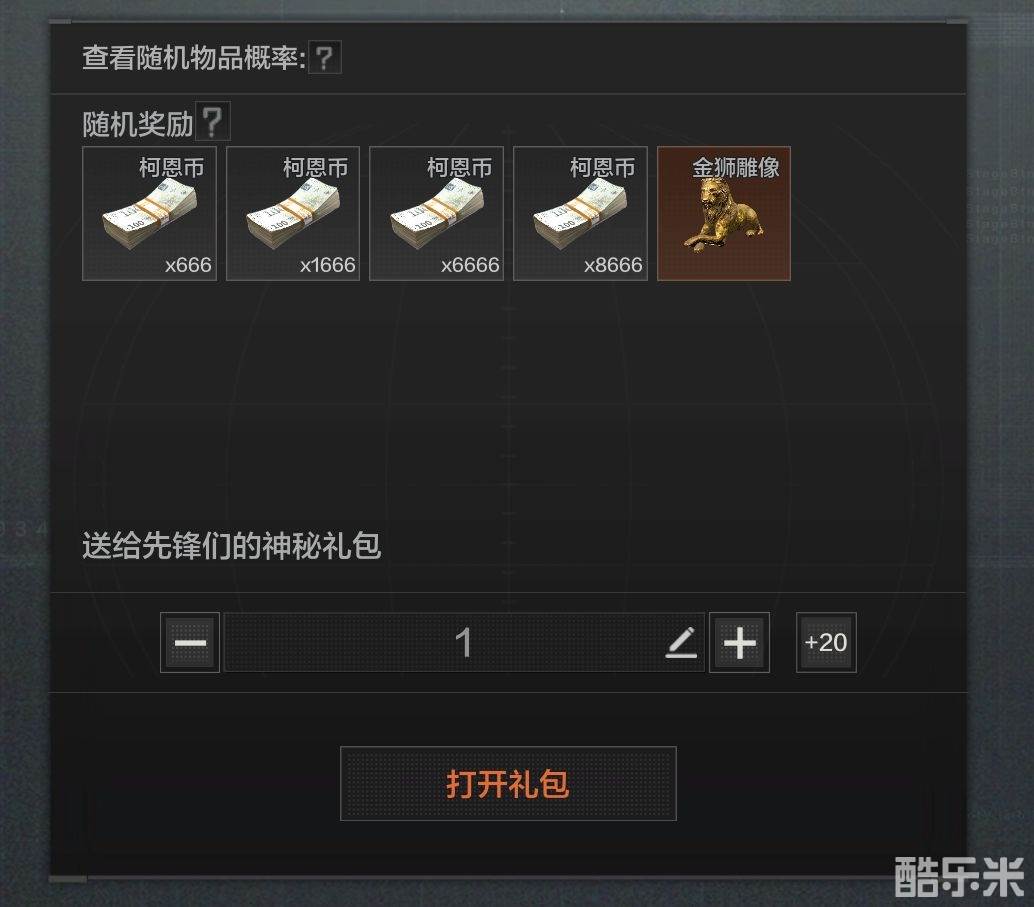Decrease quantity with the minus button
The height and width of the screenshot is (907, 1034).
pyautogui.click(x=190, y=642)
